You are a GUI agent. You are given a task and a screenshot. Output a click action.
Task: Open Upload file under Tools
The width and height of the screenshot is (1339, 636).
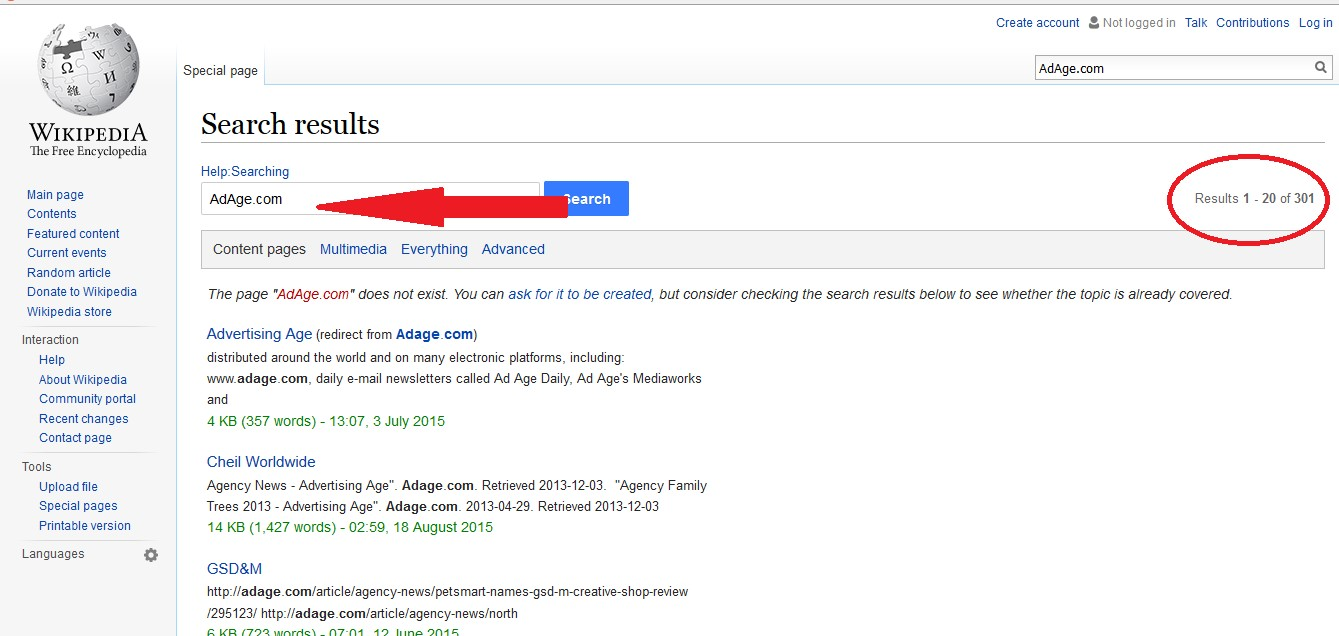pos(68,487)
